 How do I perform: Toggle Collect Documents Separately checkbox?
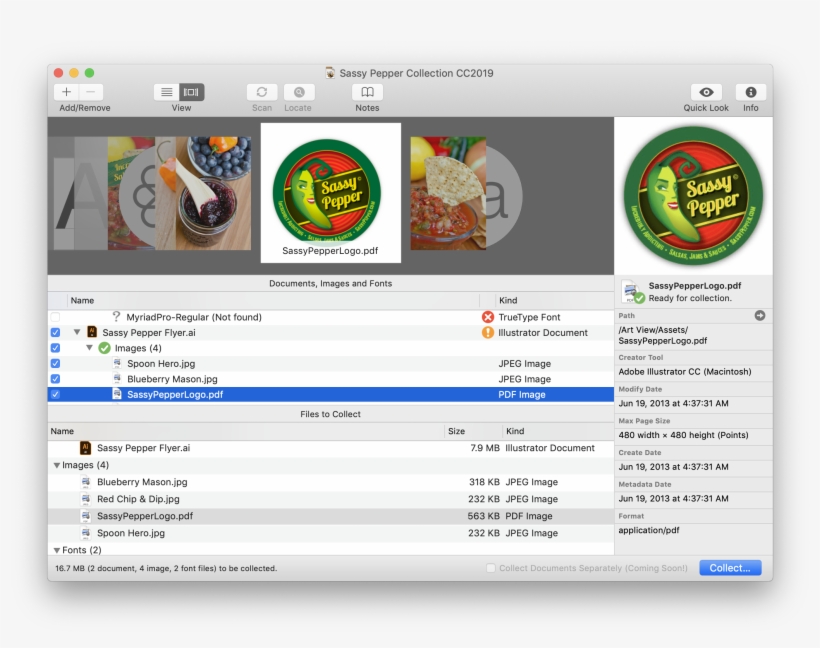pyautogui.click(x=491, y=568)
